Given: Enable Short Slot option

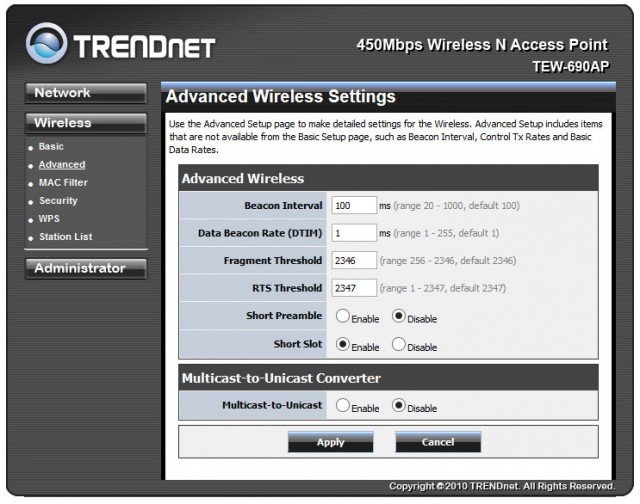Looking at the screenshot, I should tap(342, 345).
